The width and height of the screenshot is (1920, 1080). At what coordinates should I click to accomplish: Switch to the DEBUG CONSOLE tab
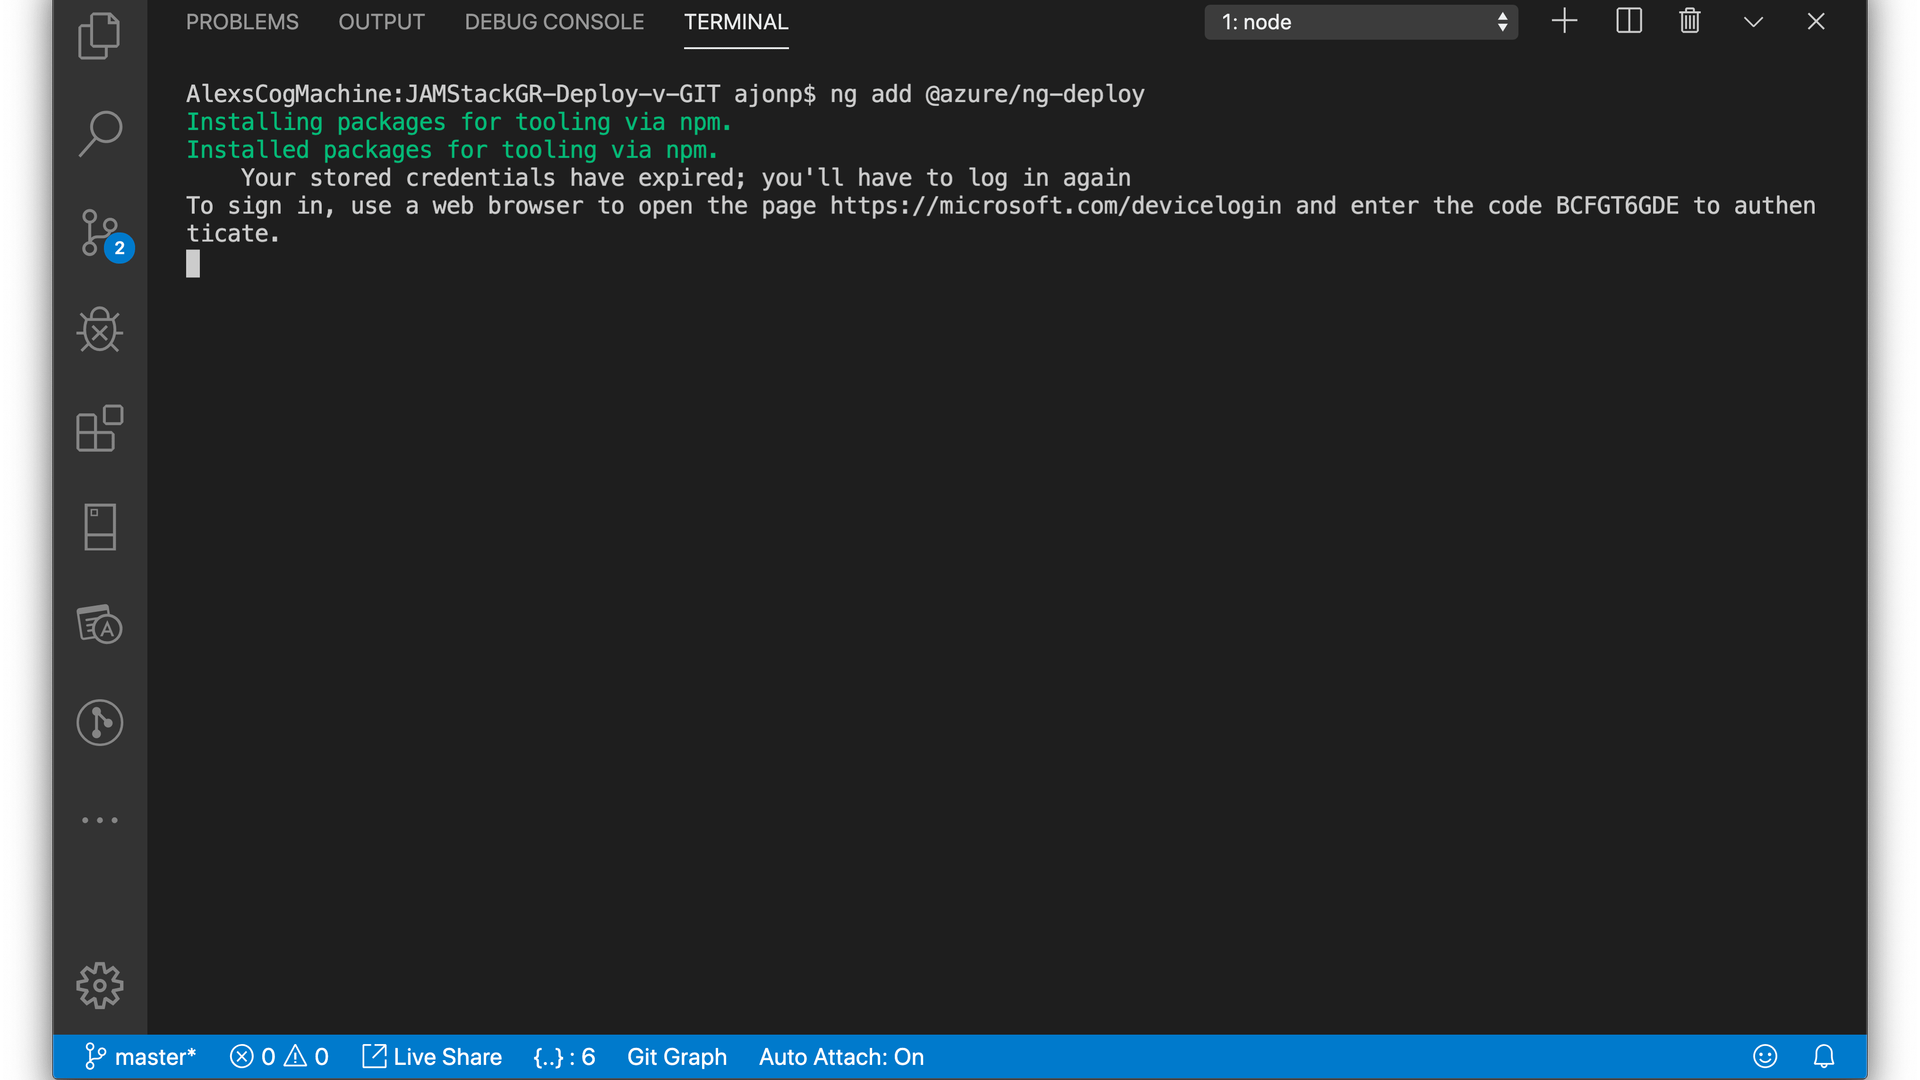(554, 22)
